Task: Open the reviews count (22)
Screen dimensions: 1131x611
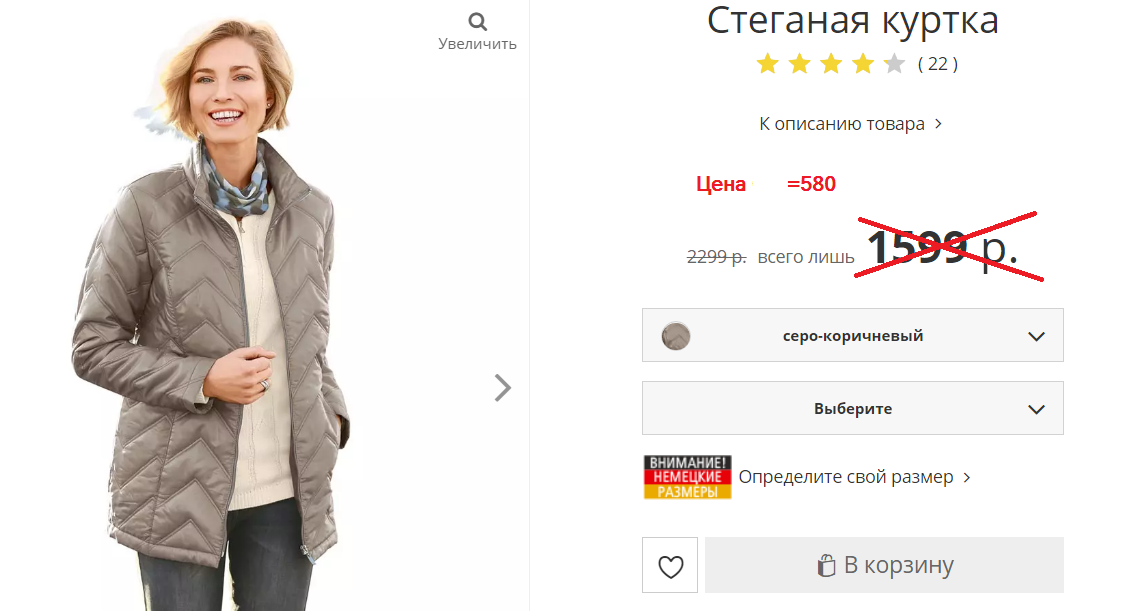Action: tap(938, 64)
